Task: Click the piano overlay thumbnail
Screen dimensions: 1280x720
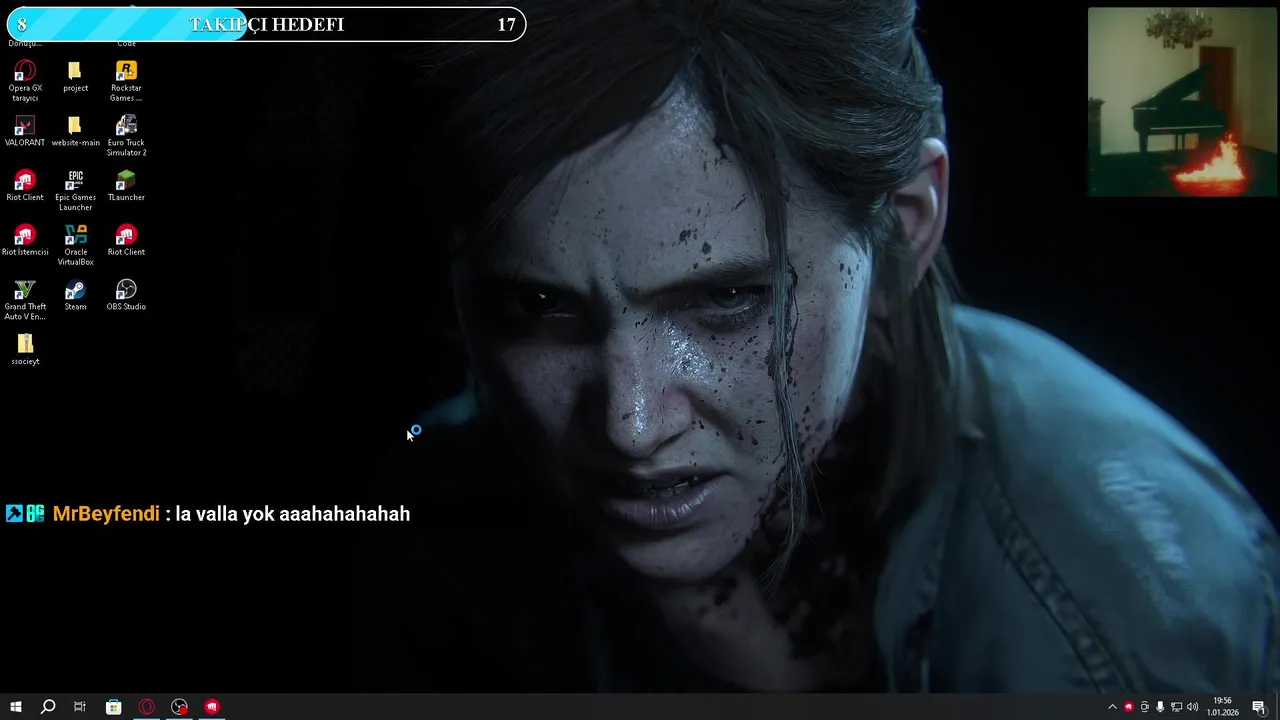Action: point(1182,102)
